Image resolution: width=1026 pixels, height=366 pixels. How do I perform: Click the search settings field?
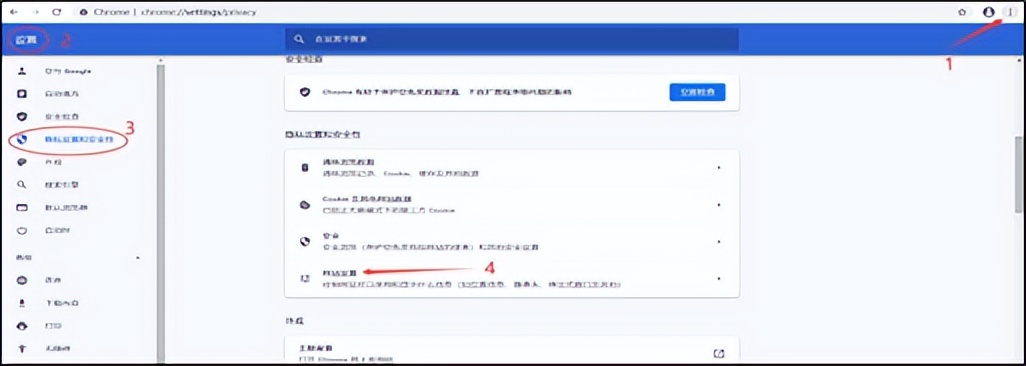coord(512,39)
